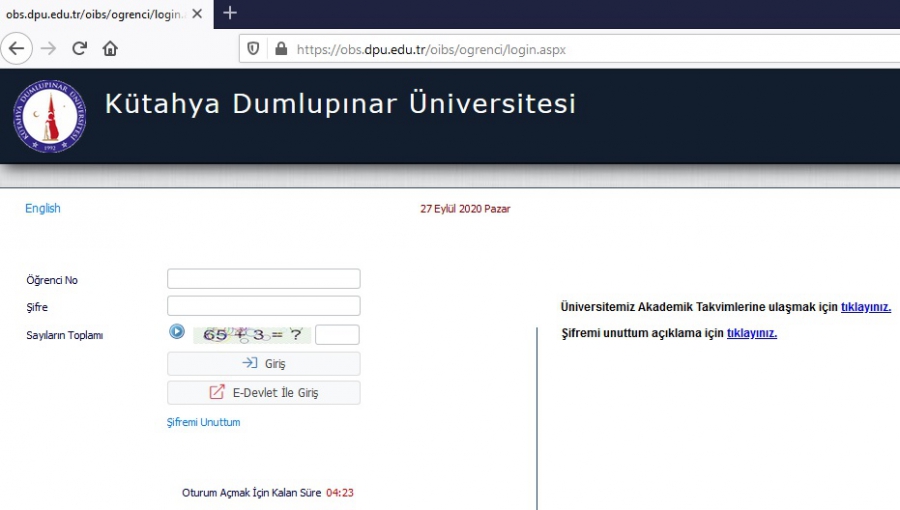Click the browser forward arrow

[49, 49]
